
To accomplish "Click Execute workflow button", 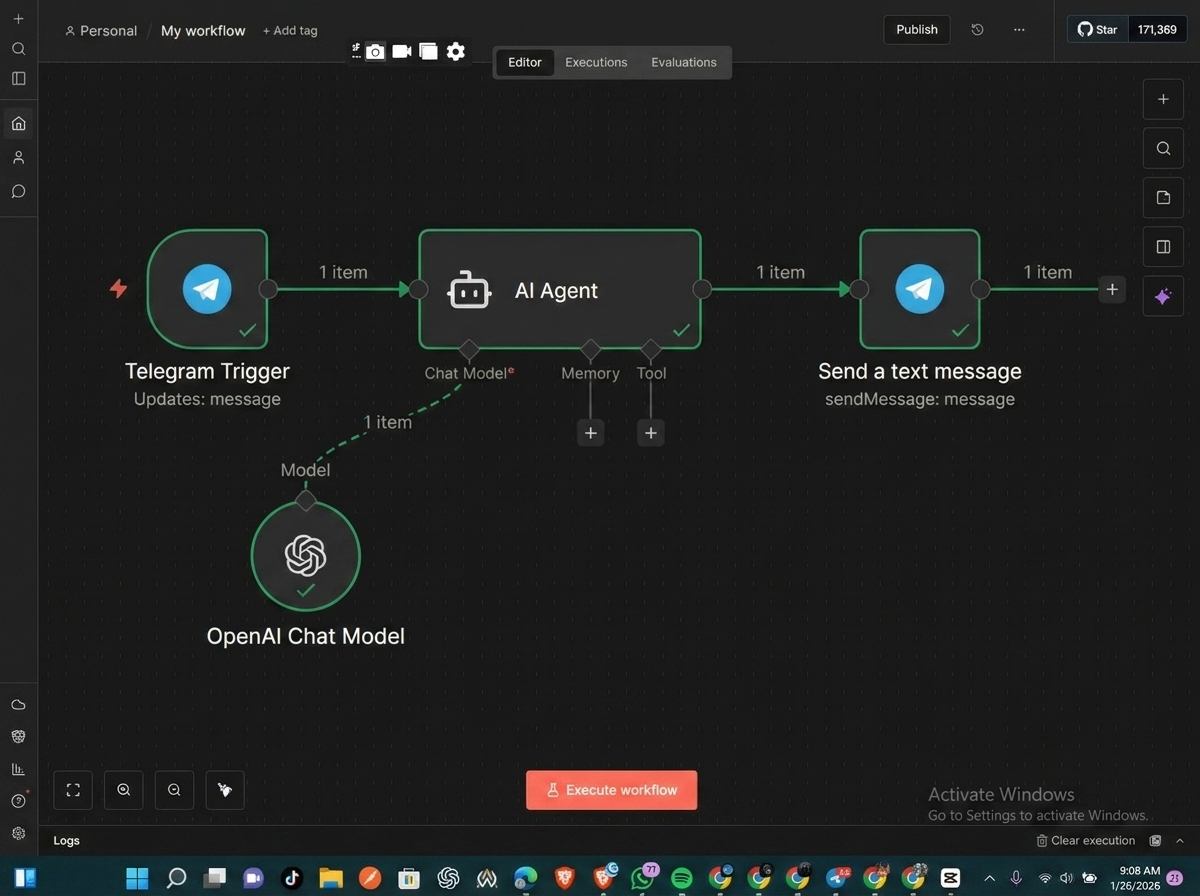I will pos(612,790).
